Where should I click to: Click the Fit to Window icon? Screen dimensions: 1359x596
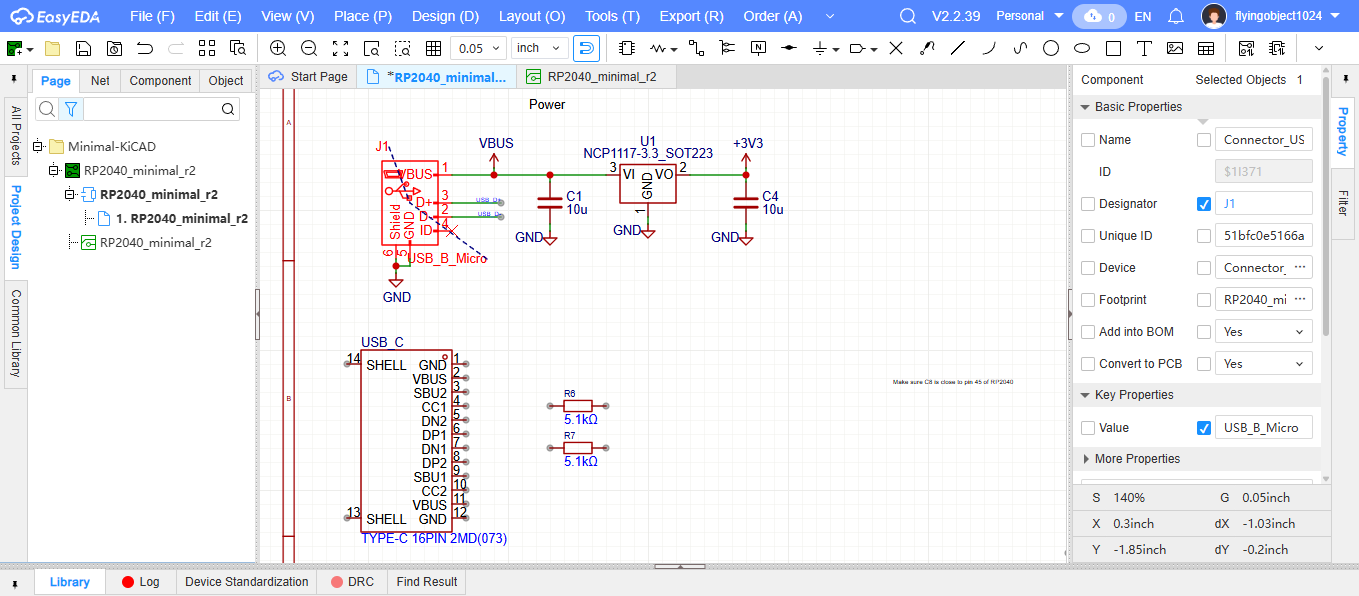click(340, 48)
